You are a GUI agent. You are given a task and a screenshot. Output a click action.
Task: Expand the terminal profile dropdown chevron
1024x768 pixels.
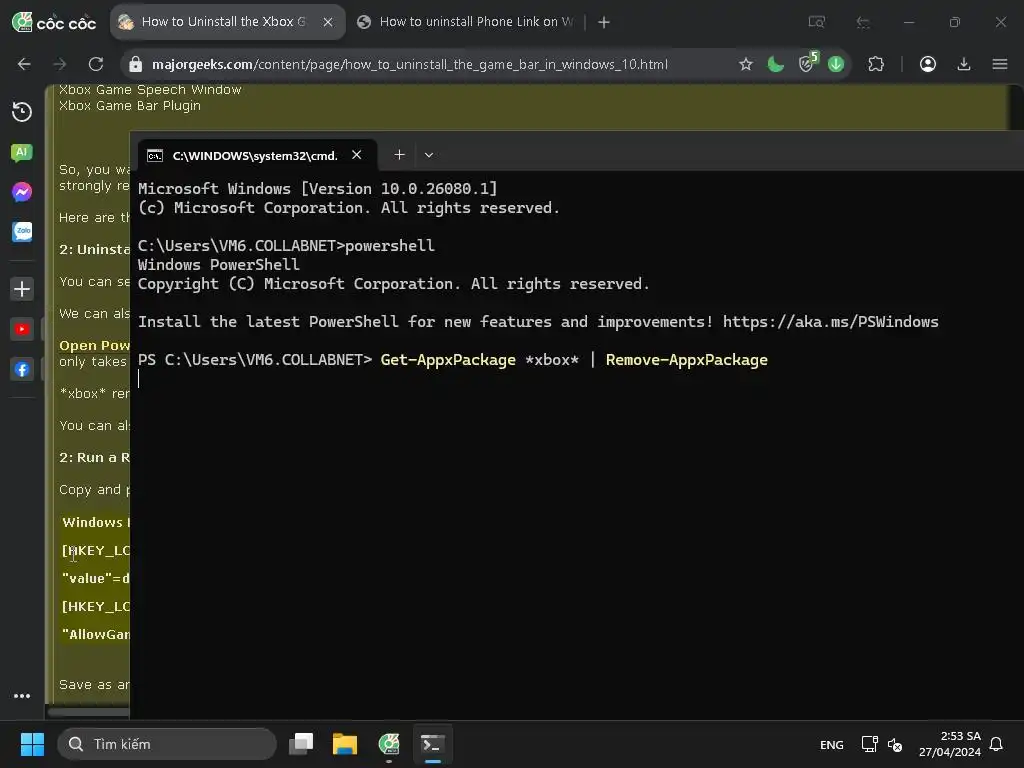429,155
